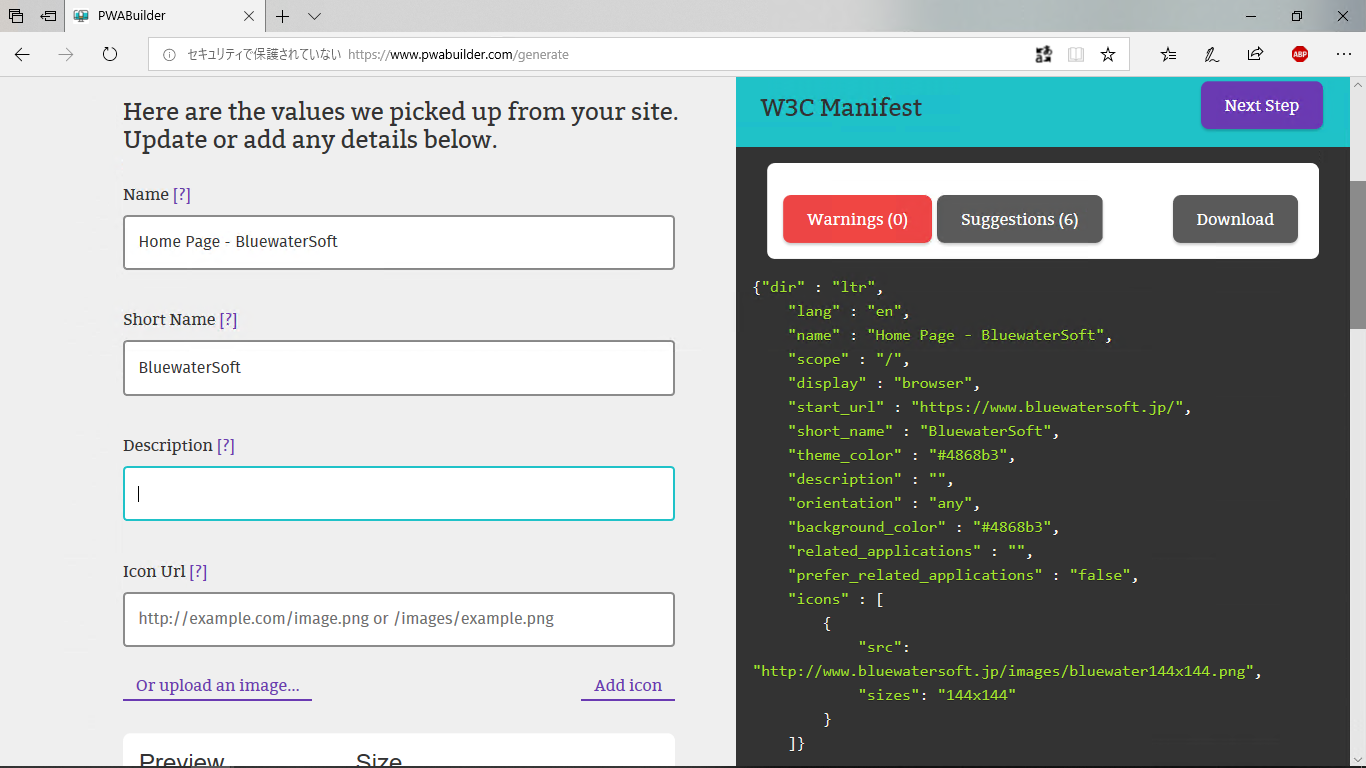This screenshot has height=768, width=1366.
Task: Click the add notes pen icon
Action: click(1212, 55)
